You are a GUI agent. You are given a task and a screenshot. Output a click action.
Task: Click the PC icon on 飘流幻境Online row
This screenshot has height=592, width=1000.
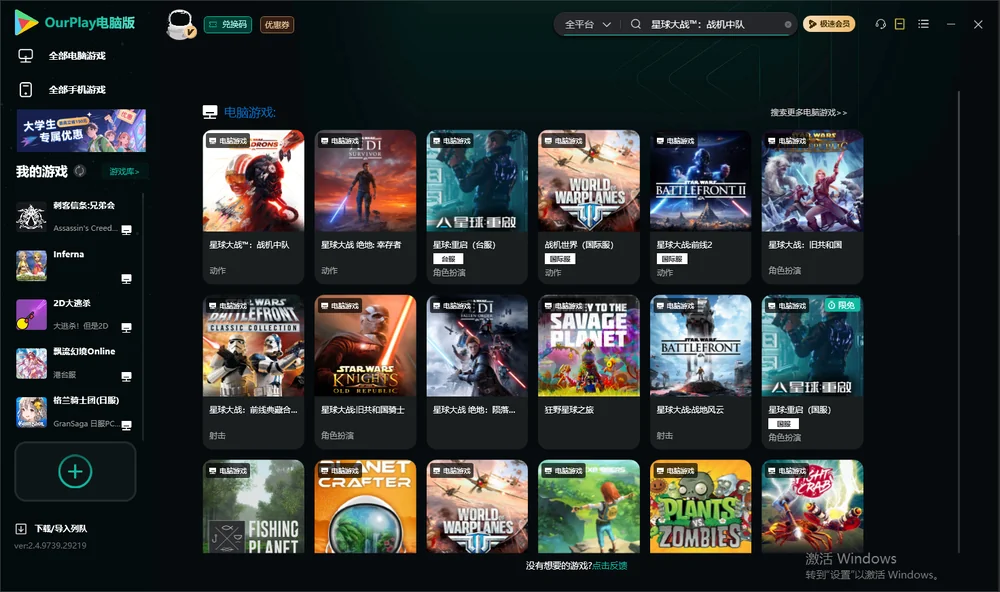(x=126, y=376)
